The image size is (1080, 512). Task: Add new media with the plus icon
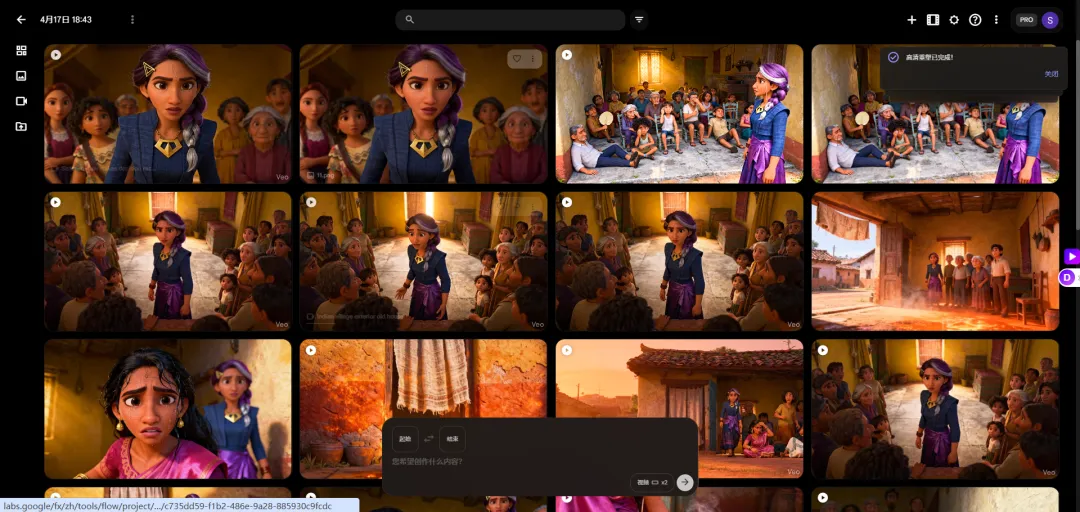click(911, 20)
